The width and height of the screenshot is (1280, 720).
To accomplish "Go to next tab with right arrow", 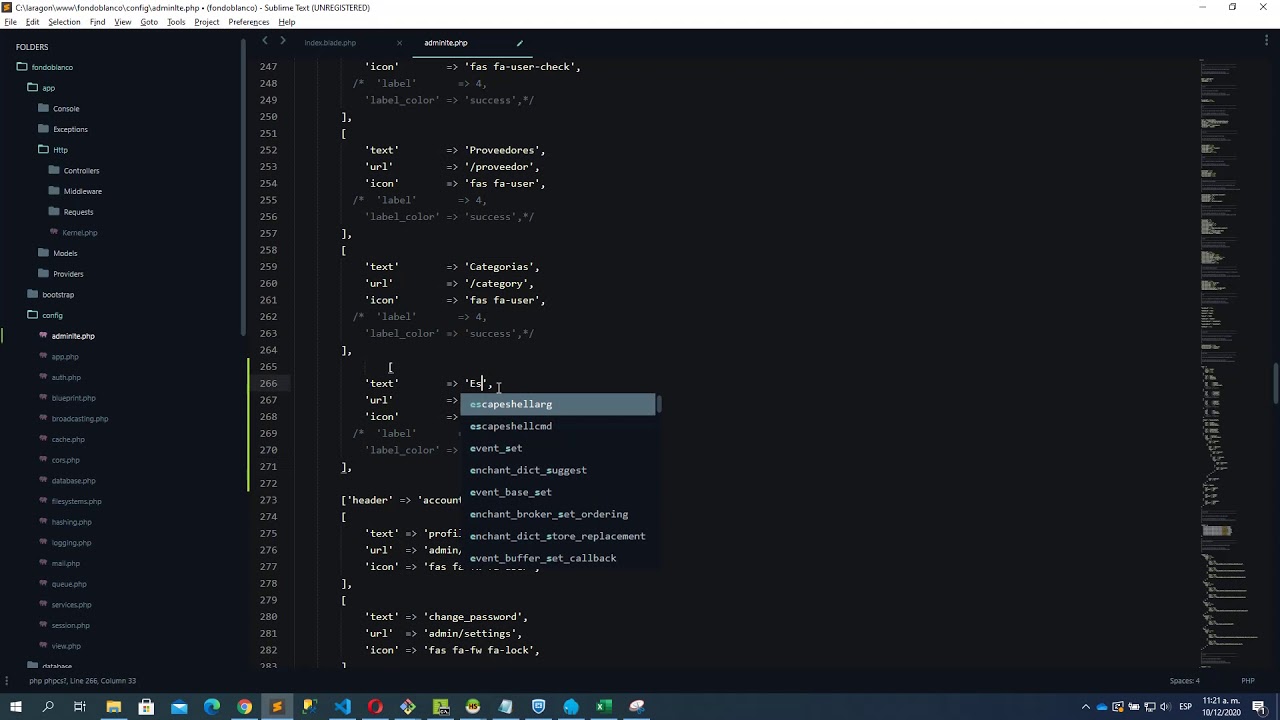I will [283, 41].
